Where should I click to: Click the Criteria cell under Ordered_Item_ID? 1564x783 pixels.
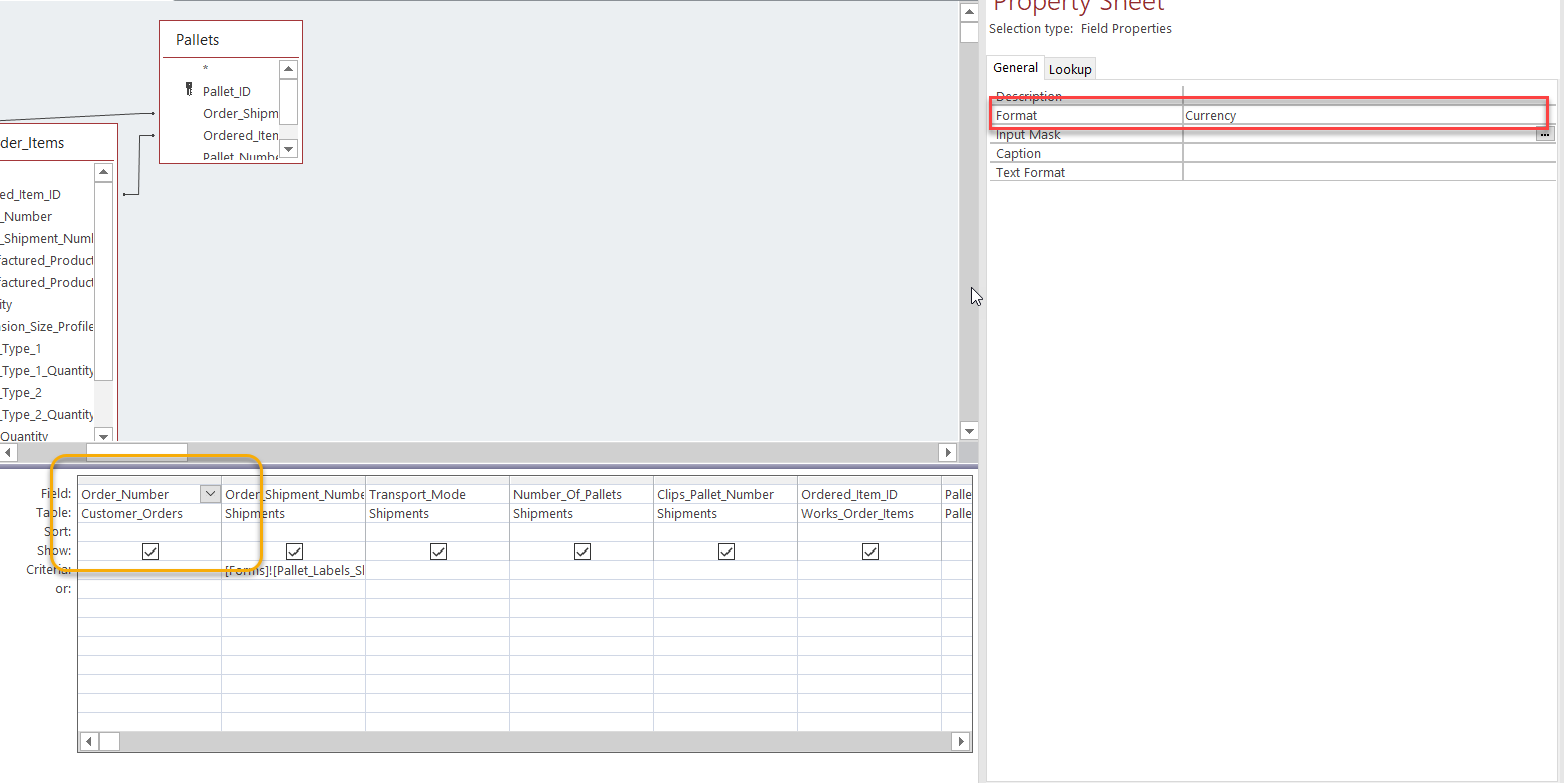point(870,570)
